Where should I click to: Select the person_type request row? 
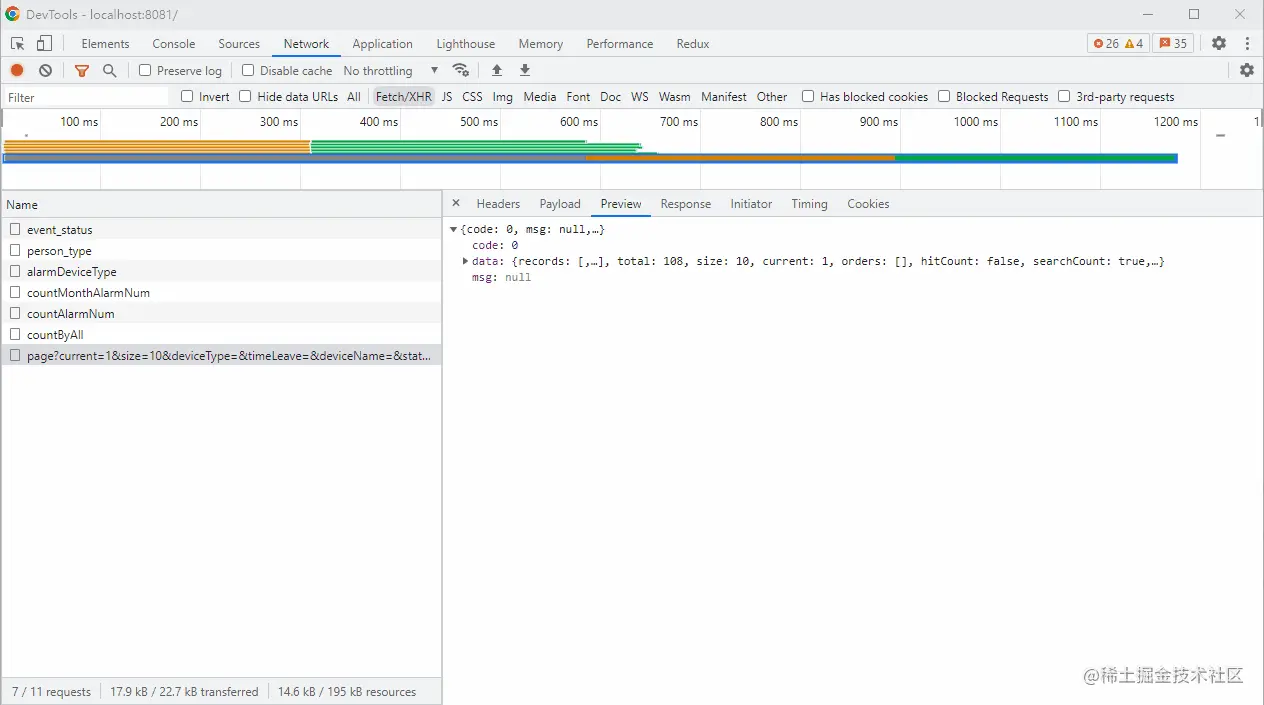220,250
